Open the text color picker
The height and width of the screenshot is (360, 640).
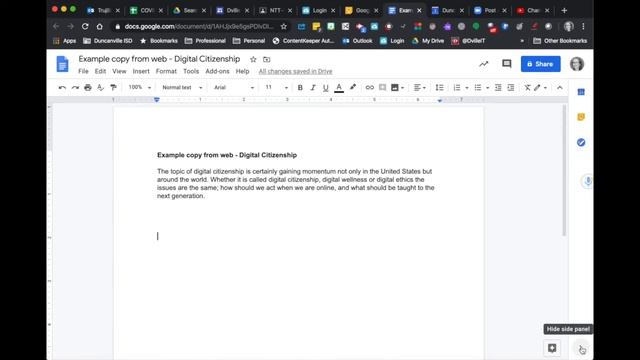(x=339, y=87)
